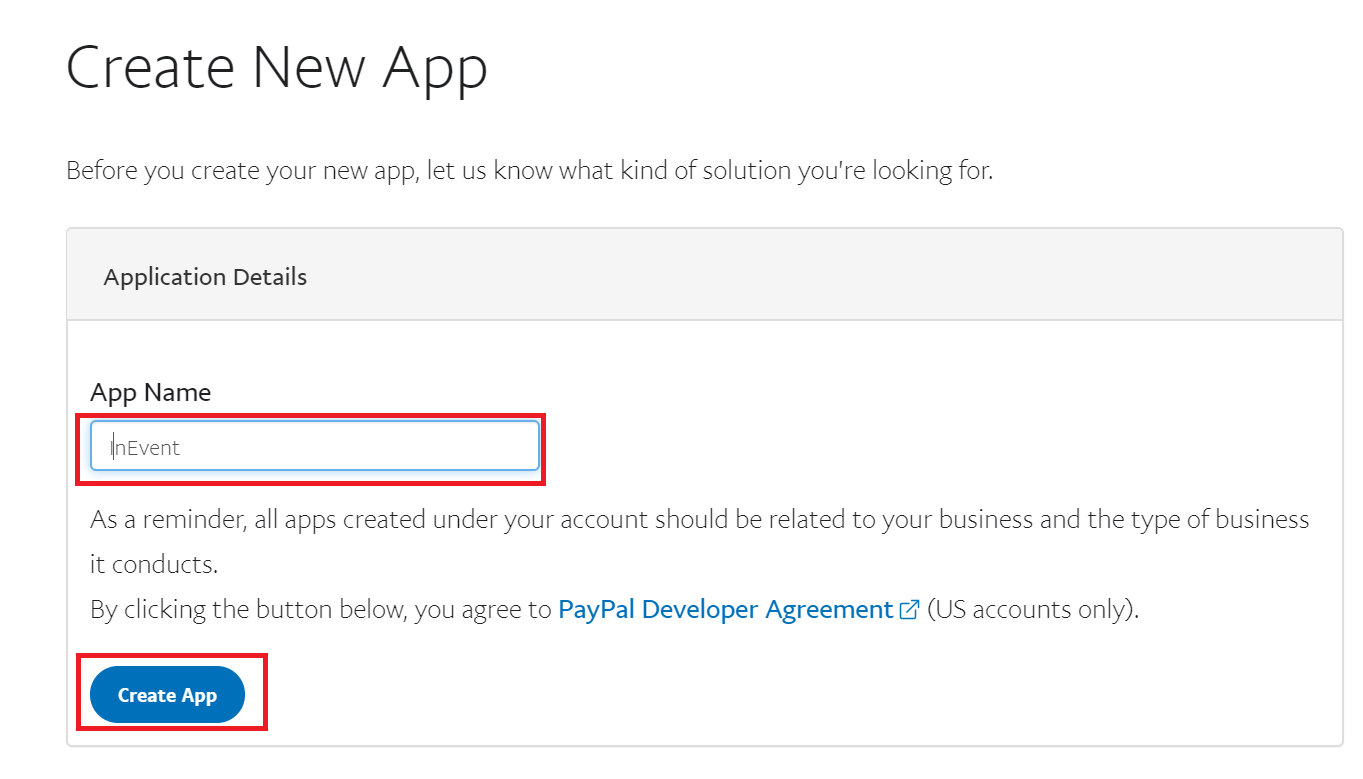The image size is (1363, 779).
Task: Click the 'it conducts.' text line
Action: tap(154, 564)
